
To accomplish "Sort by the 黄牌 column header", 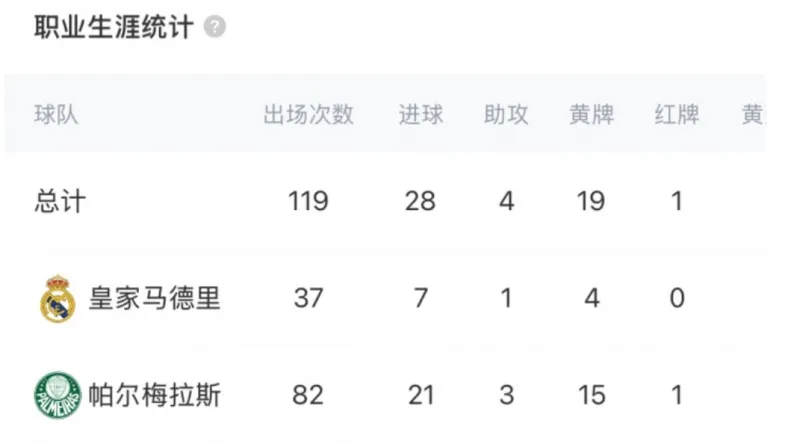I will [591, 115].
